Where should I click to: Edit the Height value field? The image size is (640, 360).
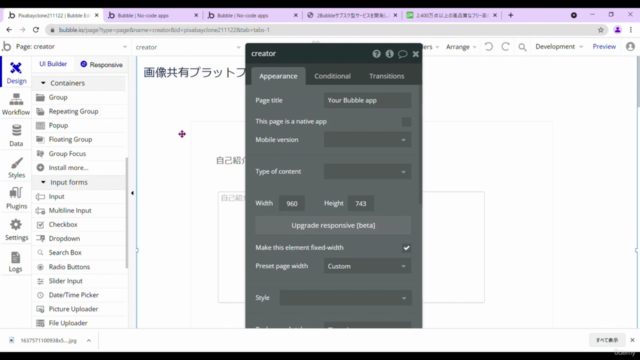360,203
